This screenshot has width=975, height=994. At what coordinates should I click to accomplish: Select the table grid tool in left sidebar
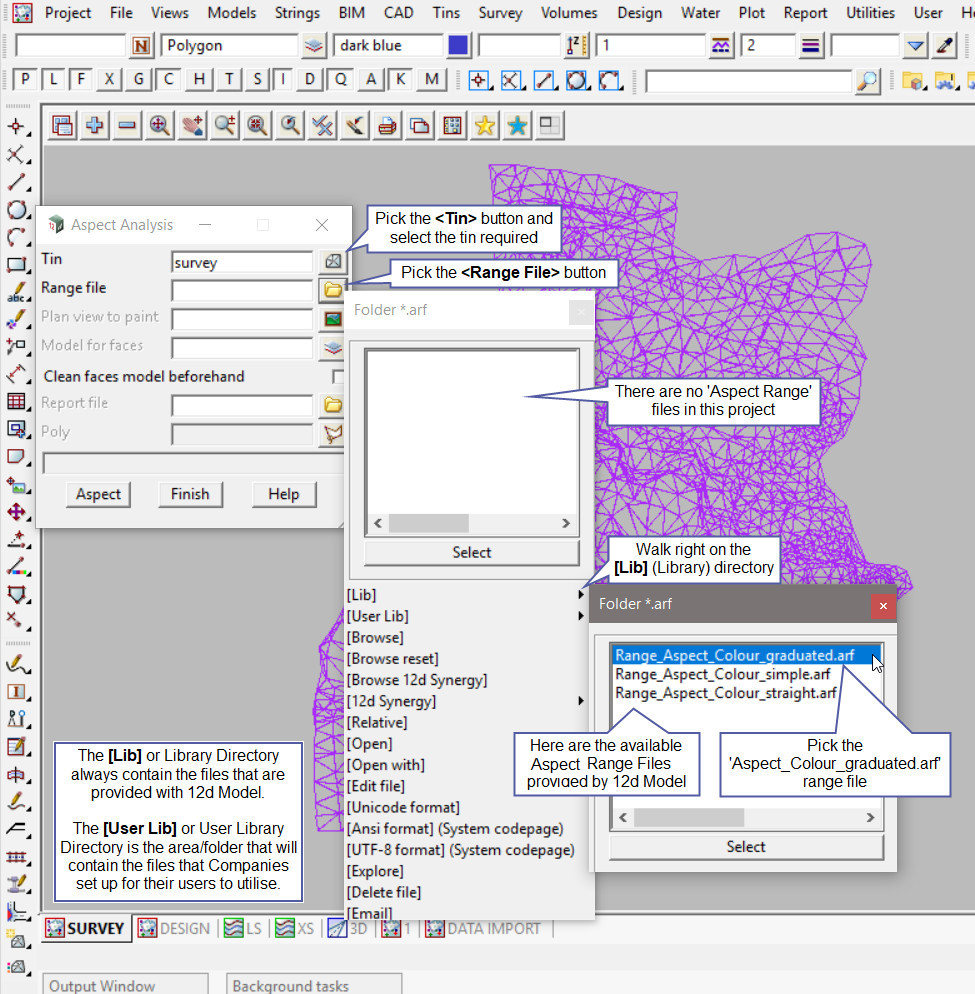(17, 401)
